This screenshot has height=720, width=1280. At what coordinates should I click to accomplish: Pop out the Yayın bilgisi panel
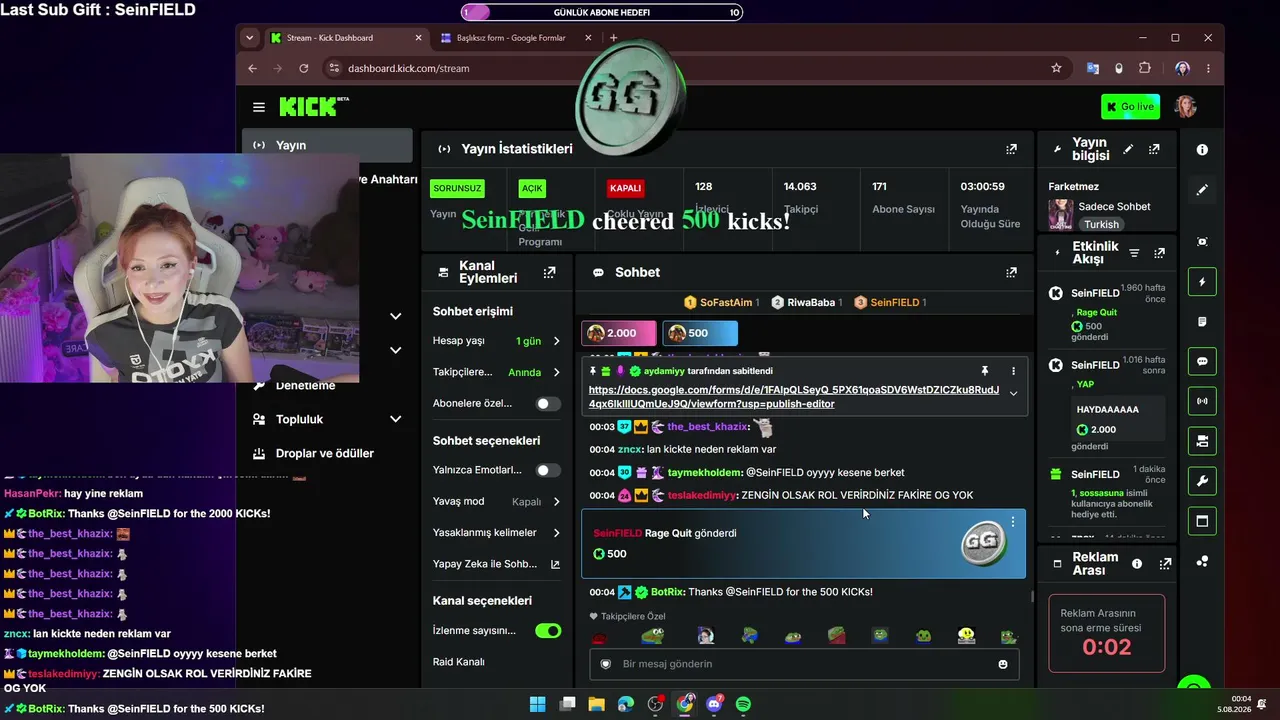1154,149
